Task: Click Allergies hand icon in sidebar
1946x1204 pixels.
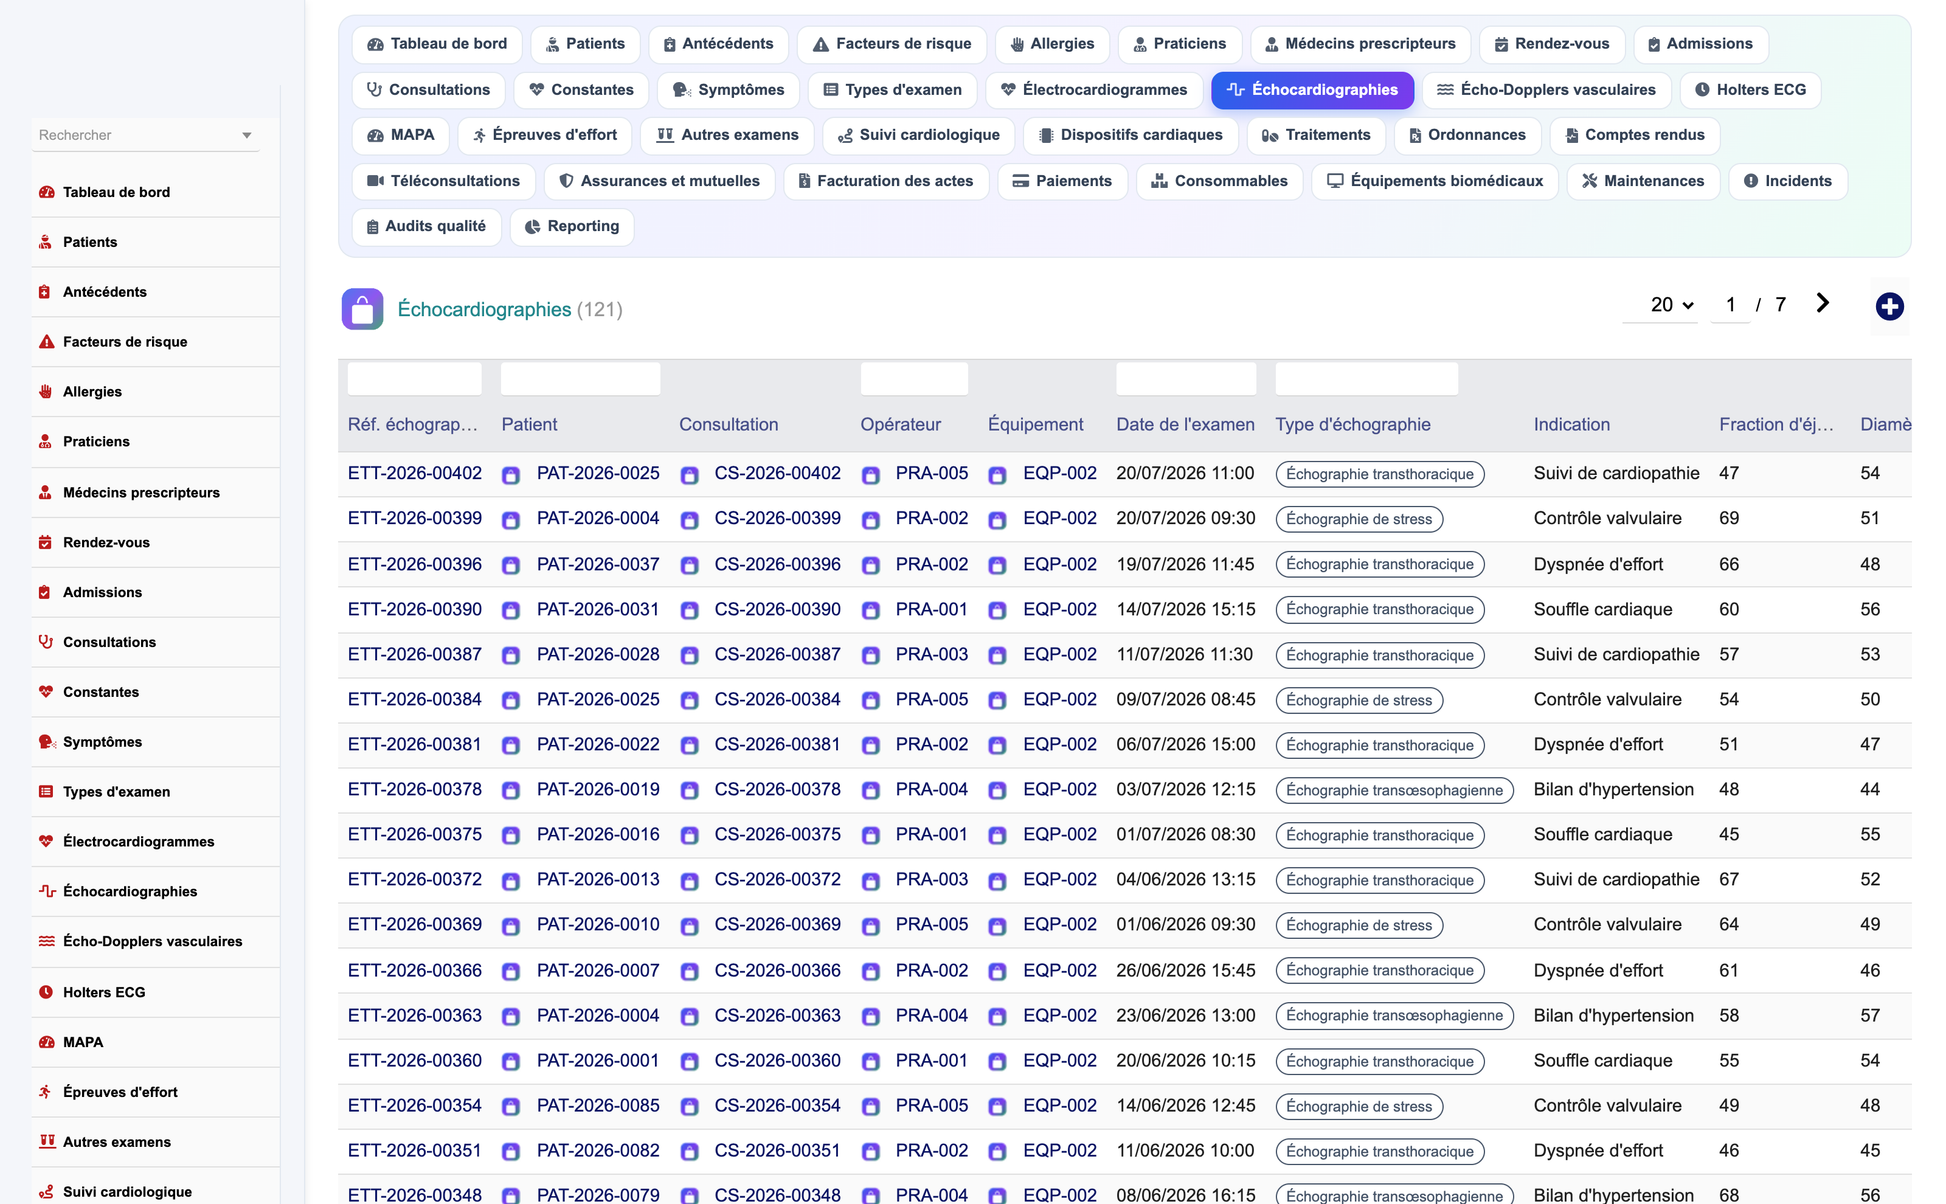Action: (46, 392)
